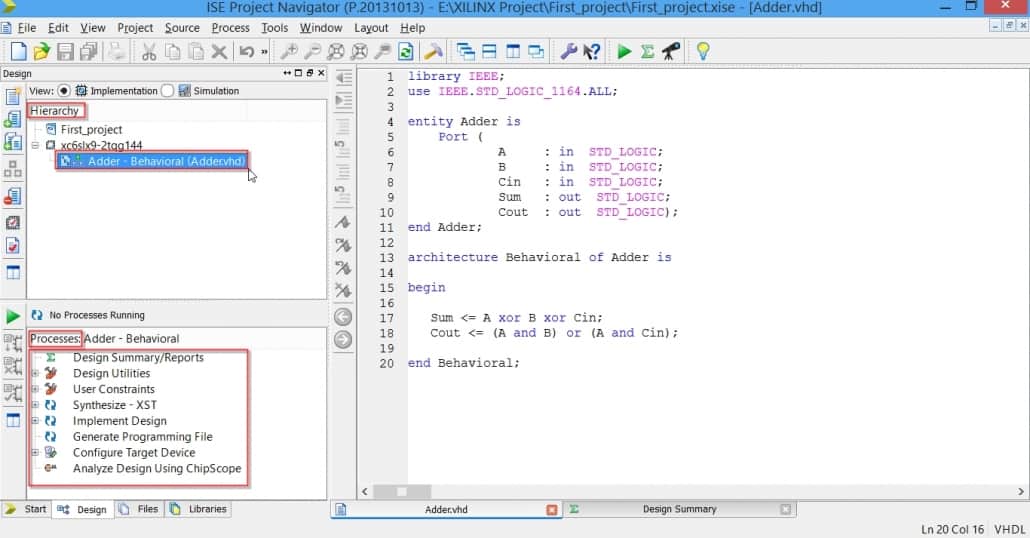Expand the Implement Design process
This screenshot has width=1030, height=538.
[x=35, y=421]
